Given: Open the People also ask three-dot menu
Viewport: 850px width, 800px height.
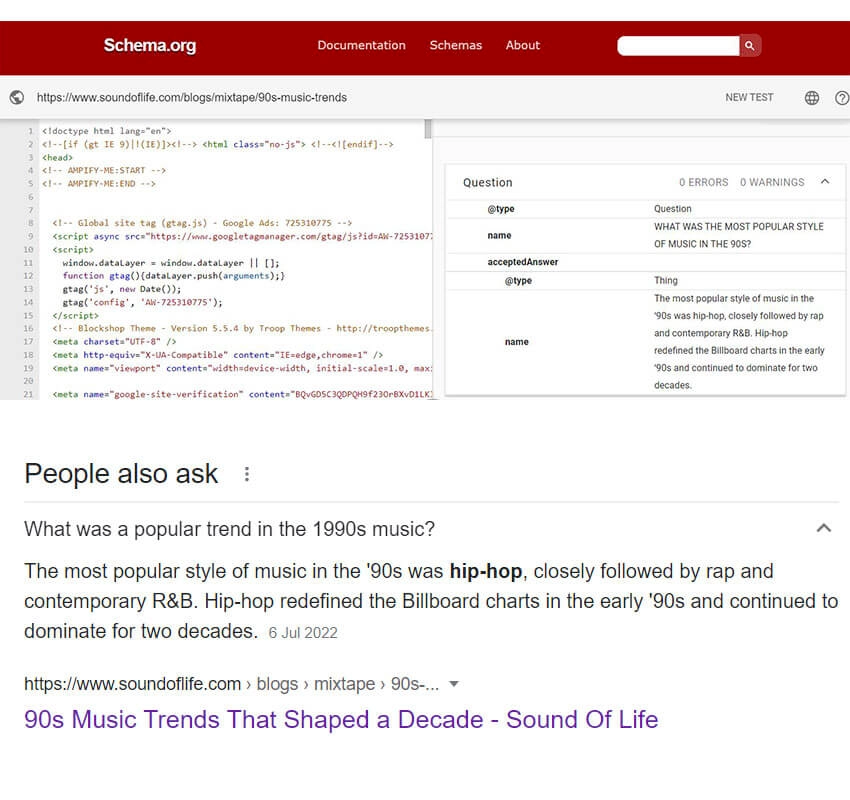Looking at the screenshot, I should tap(247, 474).
